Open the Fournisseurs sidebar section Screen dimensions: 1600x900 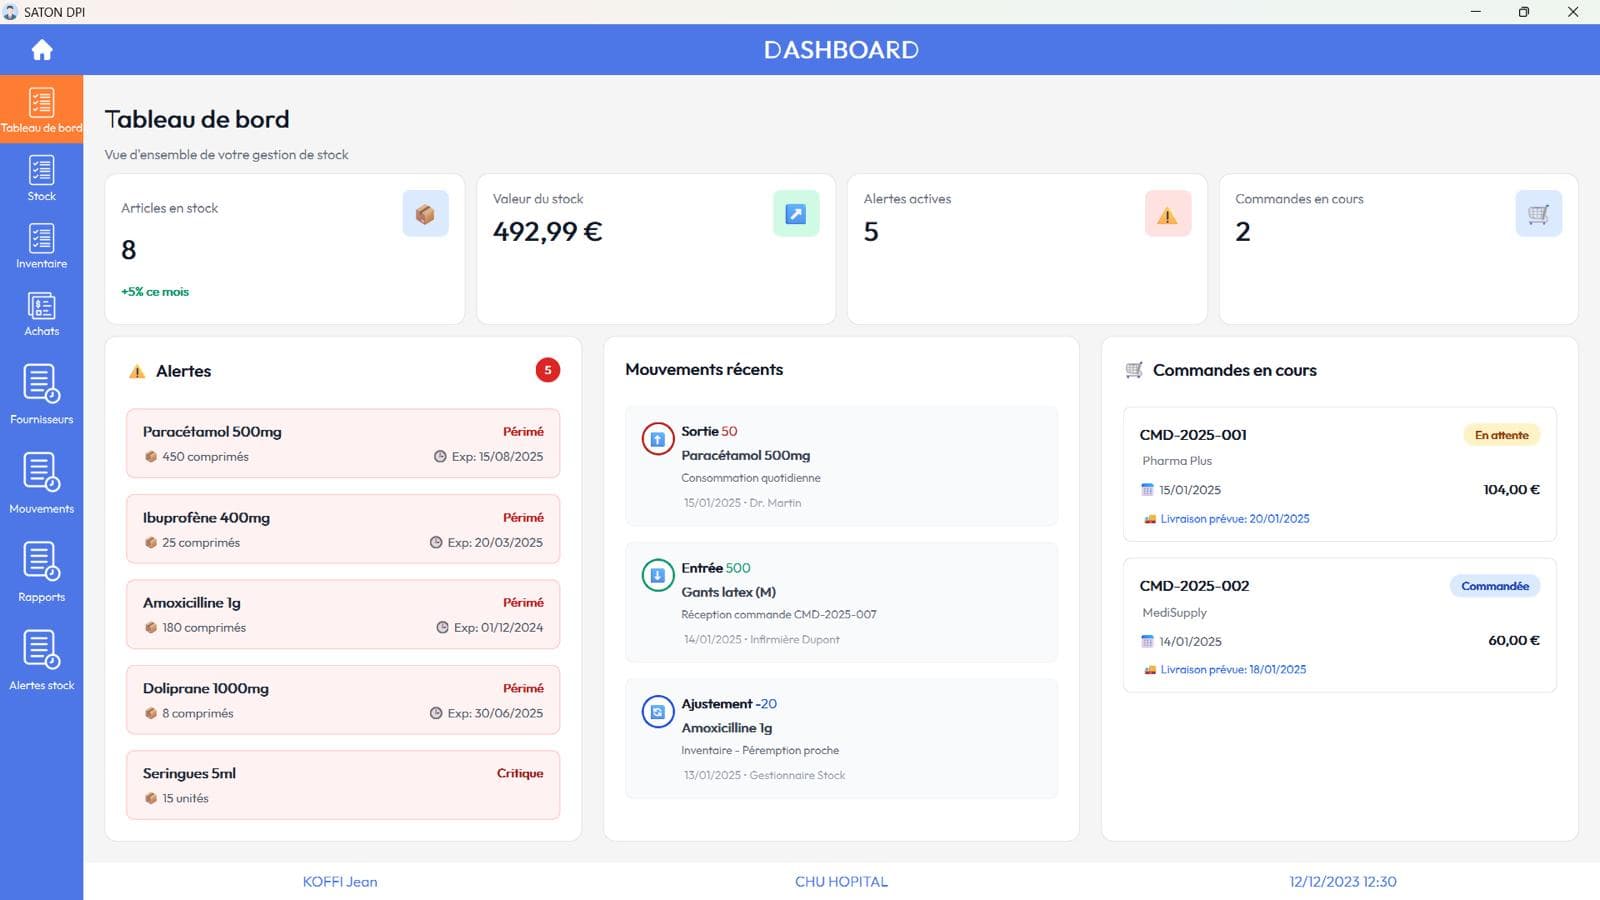[41, 395]
